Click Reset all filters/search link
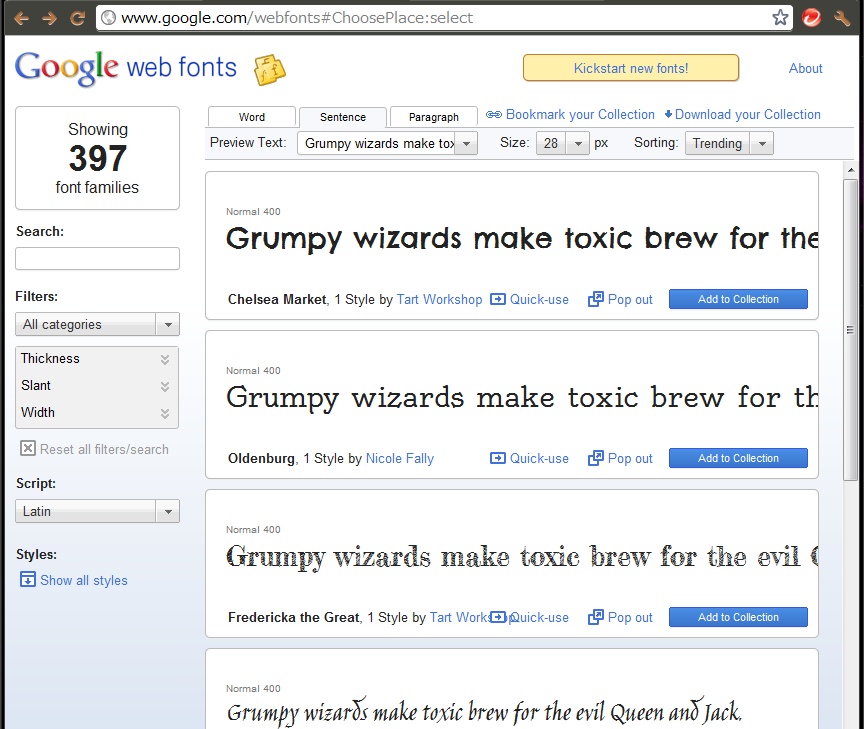The image size is (864, 729). 104,449
